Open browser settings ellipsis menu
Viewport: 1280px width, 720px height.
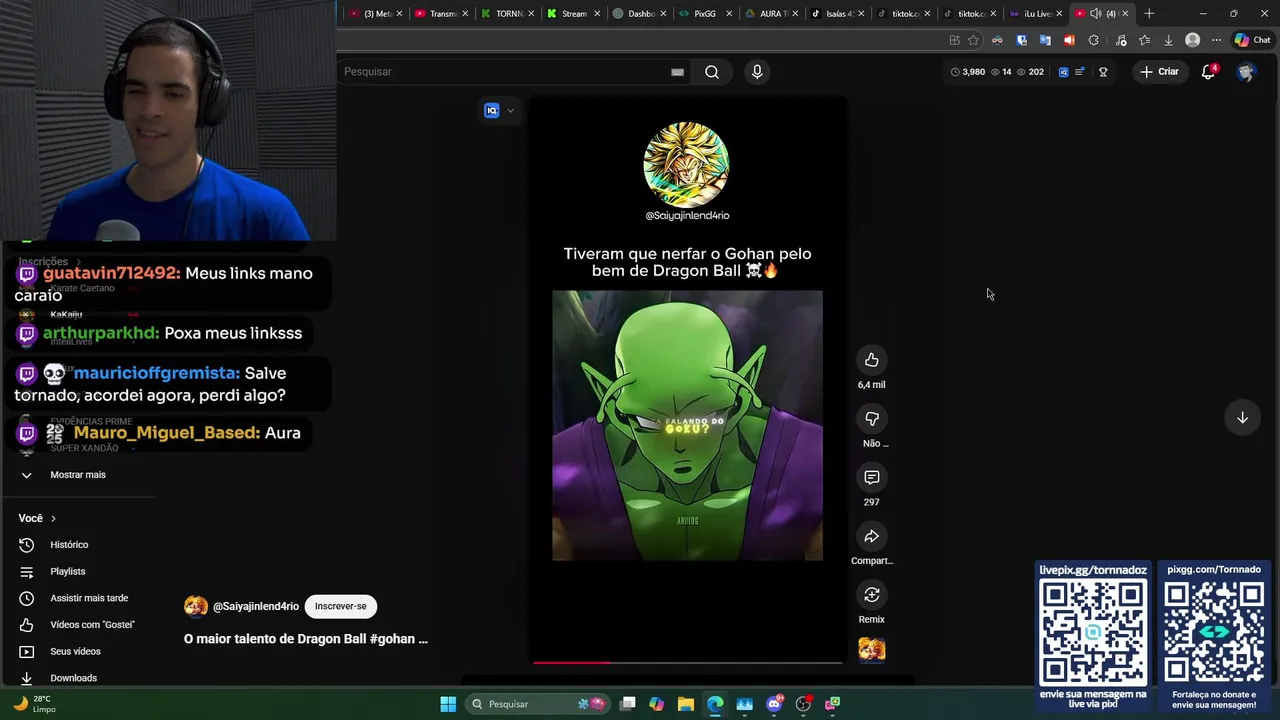(x=1216, y=40)
